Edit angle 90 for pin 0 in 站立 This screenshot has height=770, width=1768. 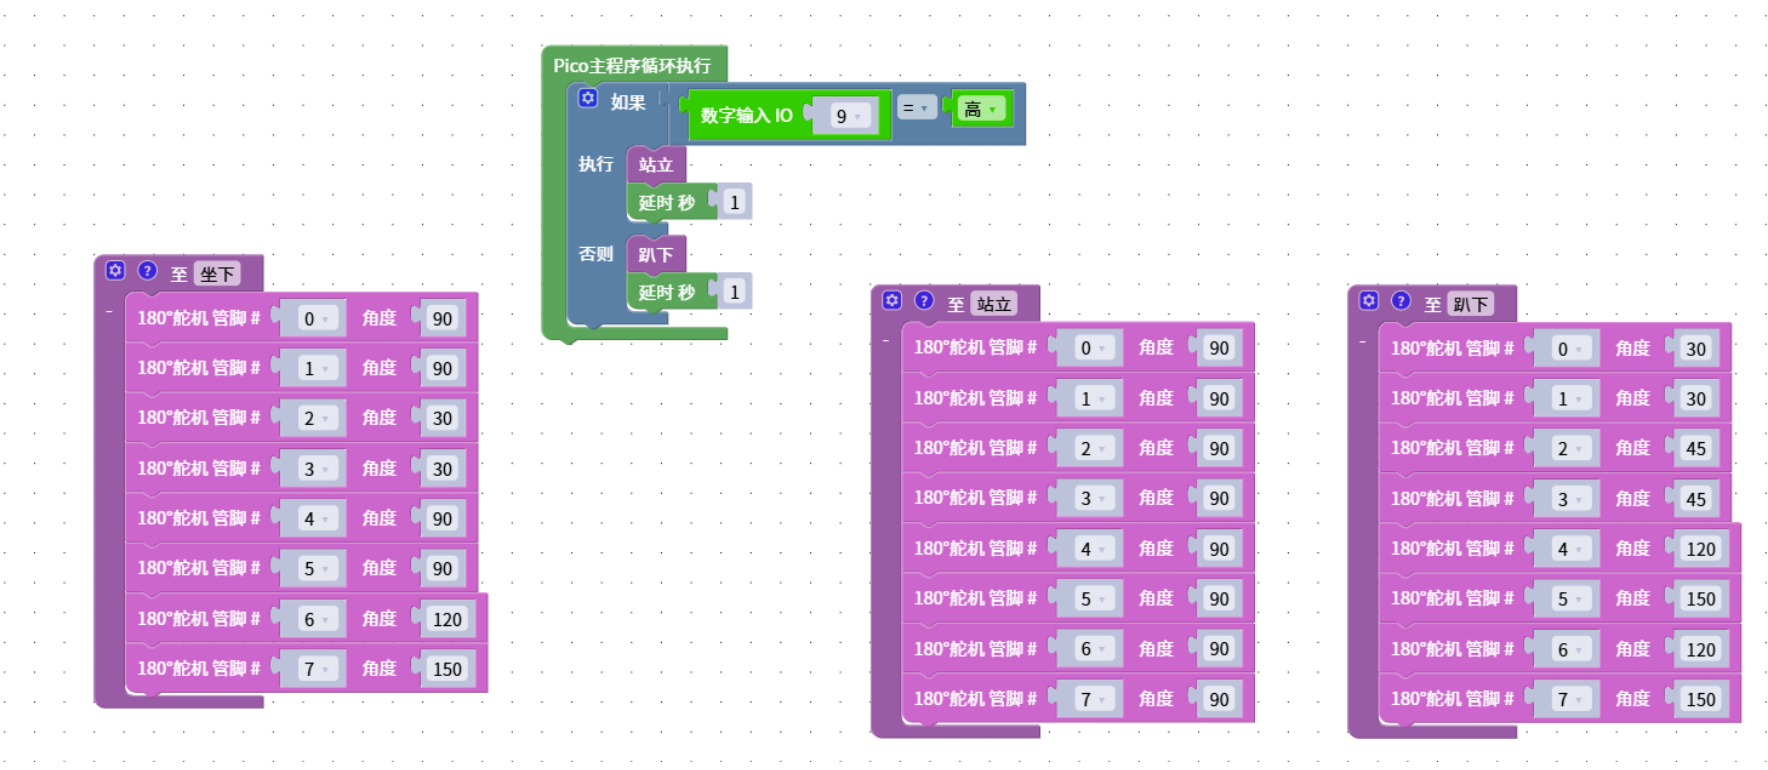coord(1219,348)
